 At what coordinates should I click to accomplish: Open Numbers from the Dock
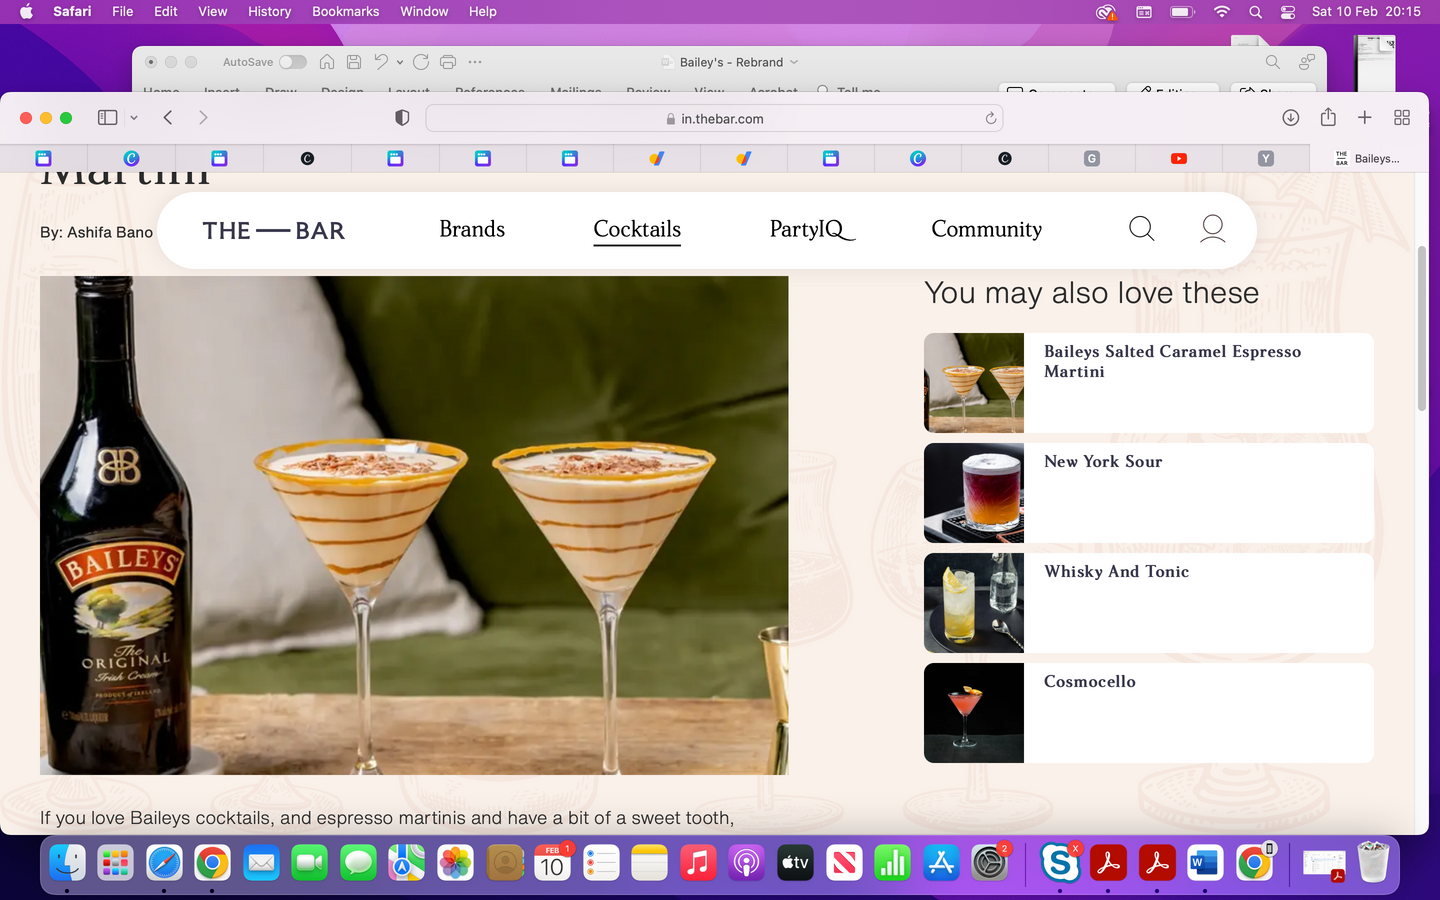click(892, 863)
